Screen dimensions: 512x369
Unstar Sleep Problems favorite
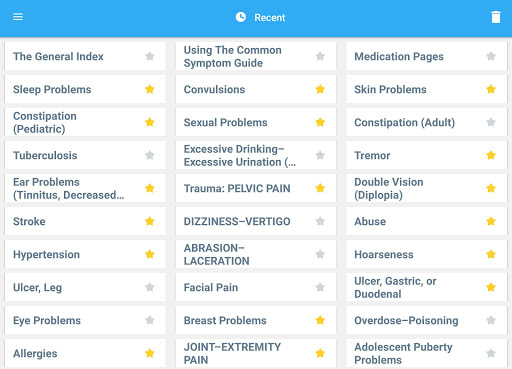(150, 89)
